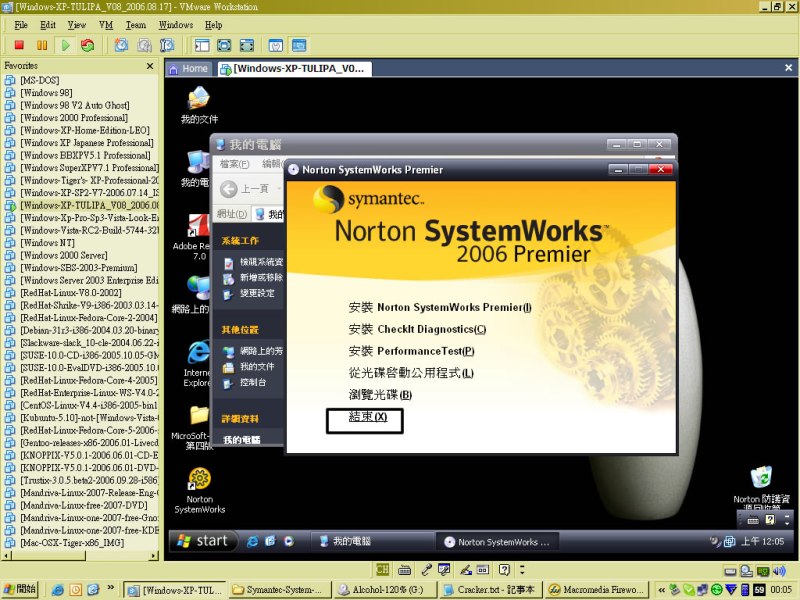The height and width of the screenshot is (600, 800).
Task: Click the red Power Off button in VMware toolbar
Action: coord(19,45)
